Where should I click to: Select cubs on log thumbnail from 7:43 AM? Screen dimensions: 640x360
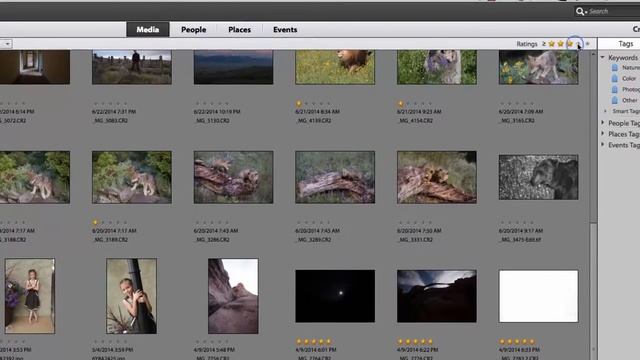pyautogui.click(x=233, y=177)
